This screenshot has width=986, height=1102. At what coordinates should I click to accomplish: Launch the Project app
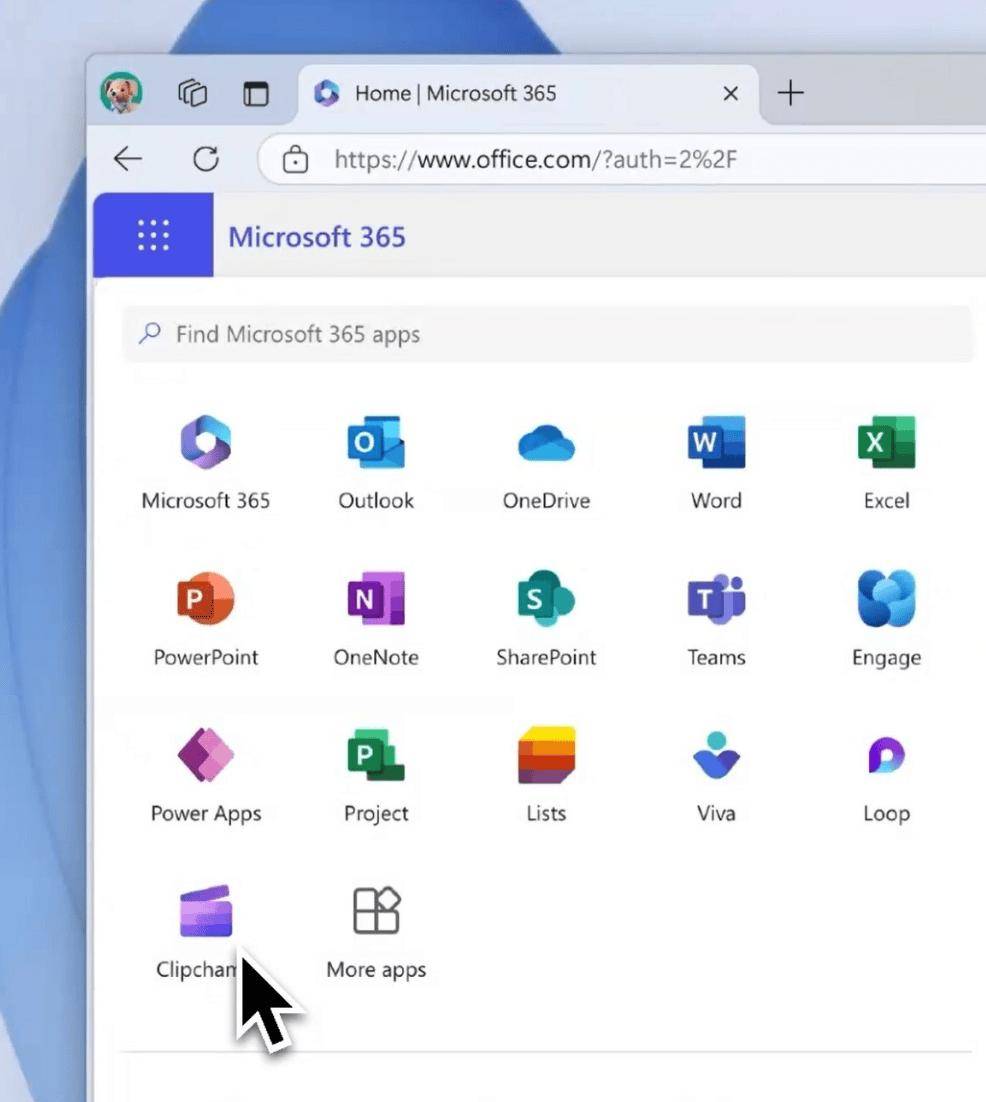(376, 775)
